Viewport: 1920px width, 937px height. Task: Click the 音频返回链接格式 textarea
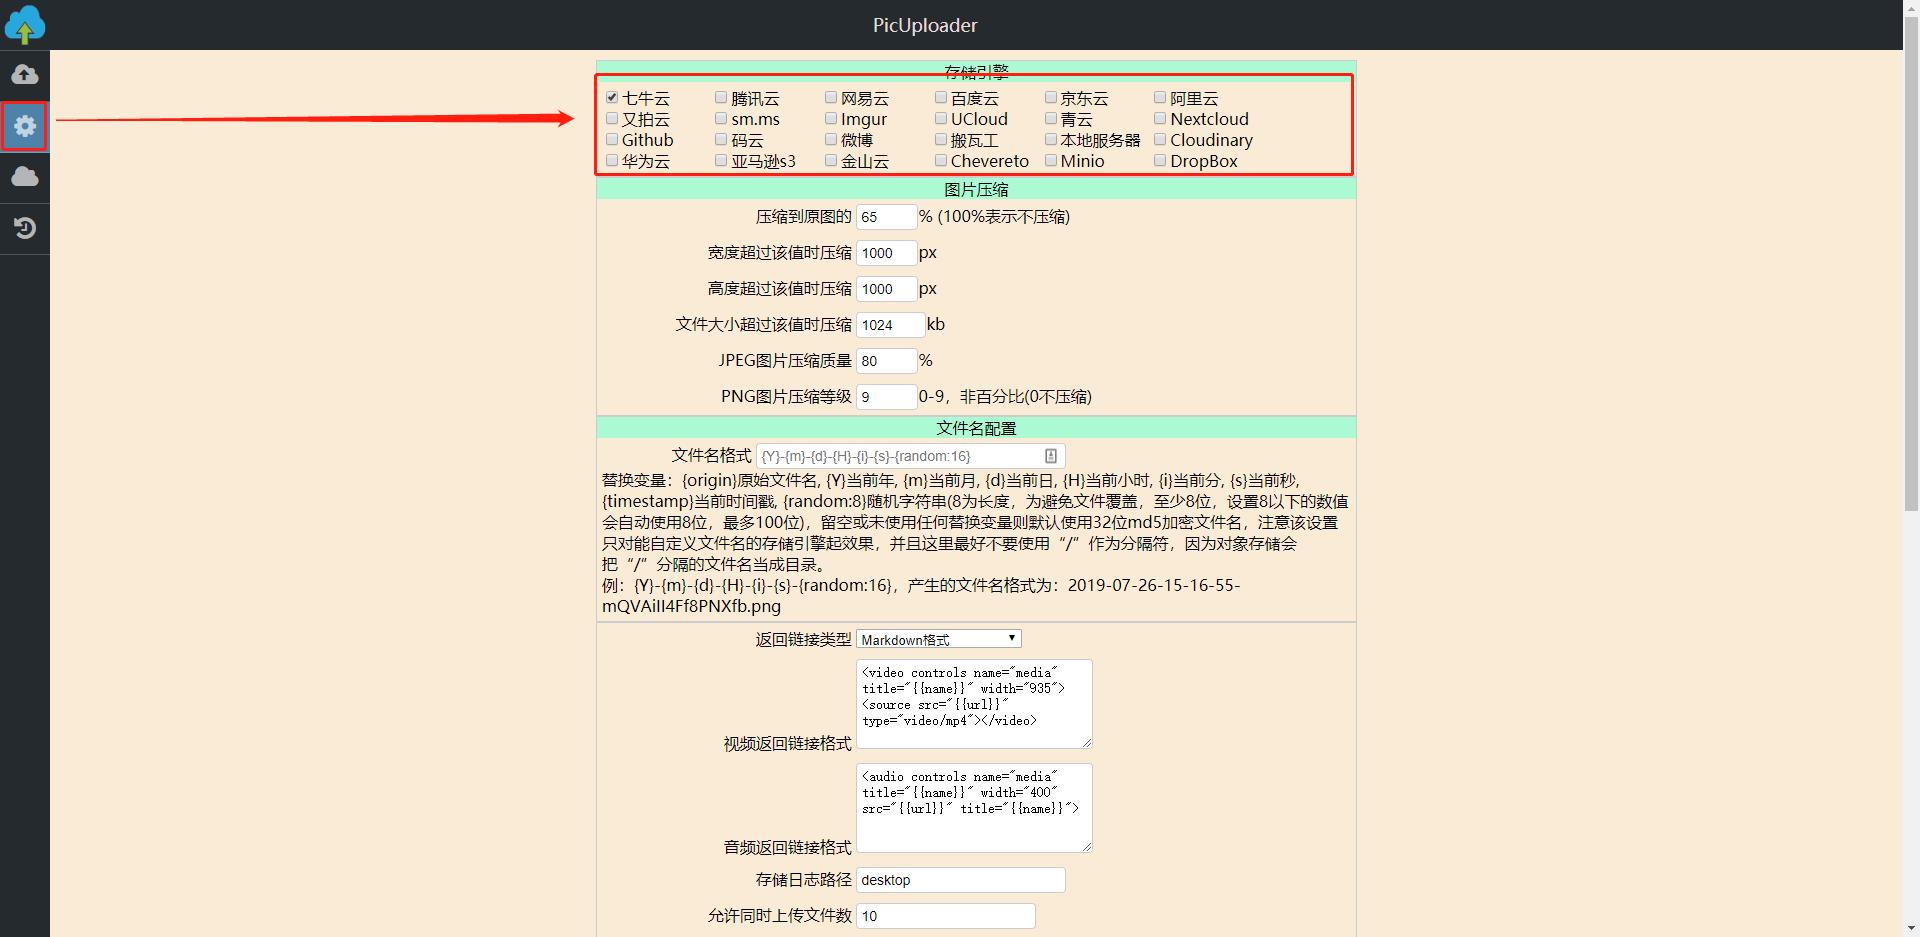click(x=974, y=808)
